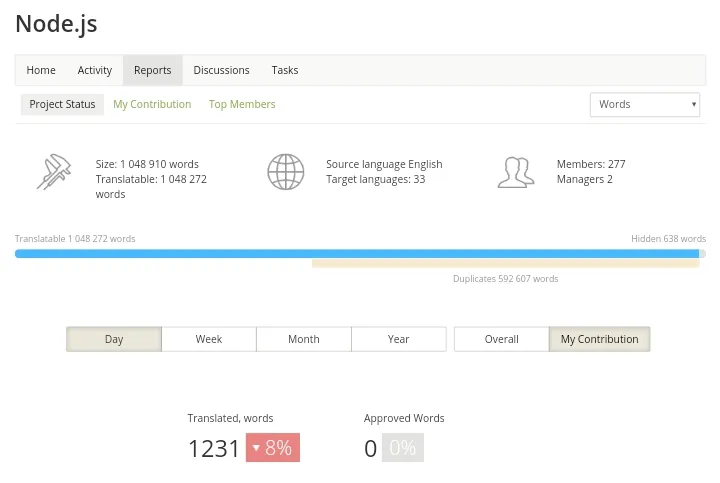Screen dimensions: 720x483
Task: Click "Target languages: 33" text
Action: (376, 180)
